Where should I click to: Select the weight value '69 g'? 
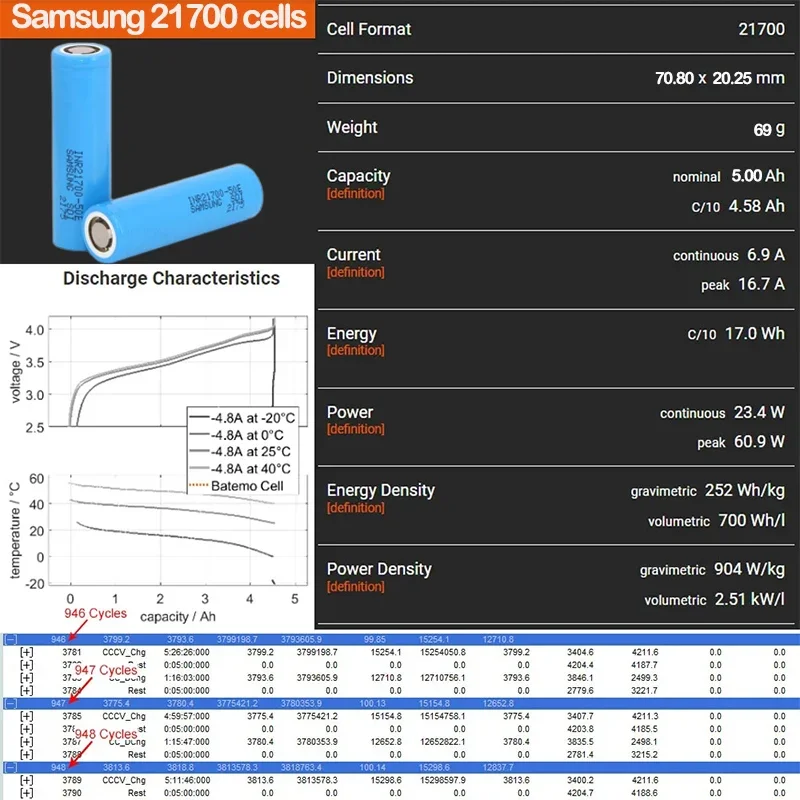coord(769,129)
